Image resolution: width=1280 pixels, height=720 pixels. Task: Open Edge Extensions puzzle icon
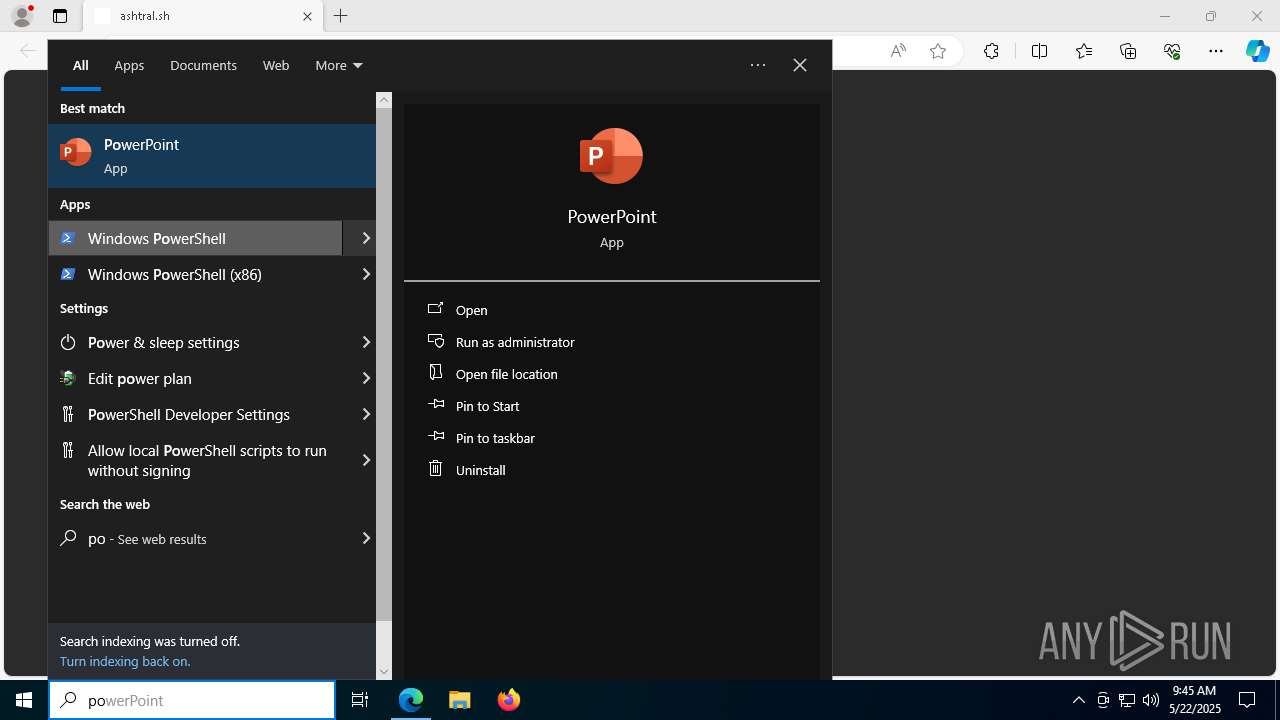(991, 51)
